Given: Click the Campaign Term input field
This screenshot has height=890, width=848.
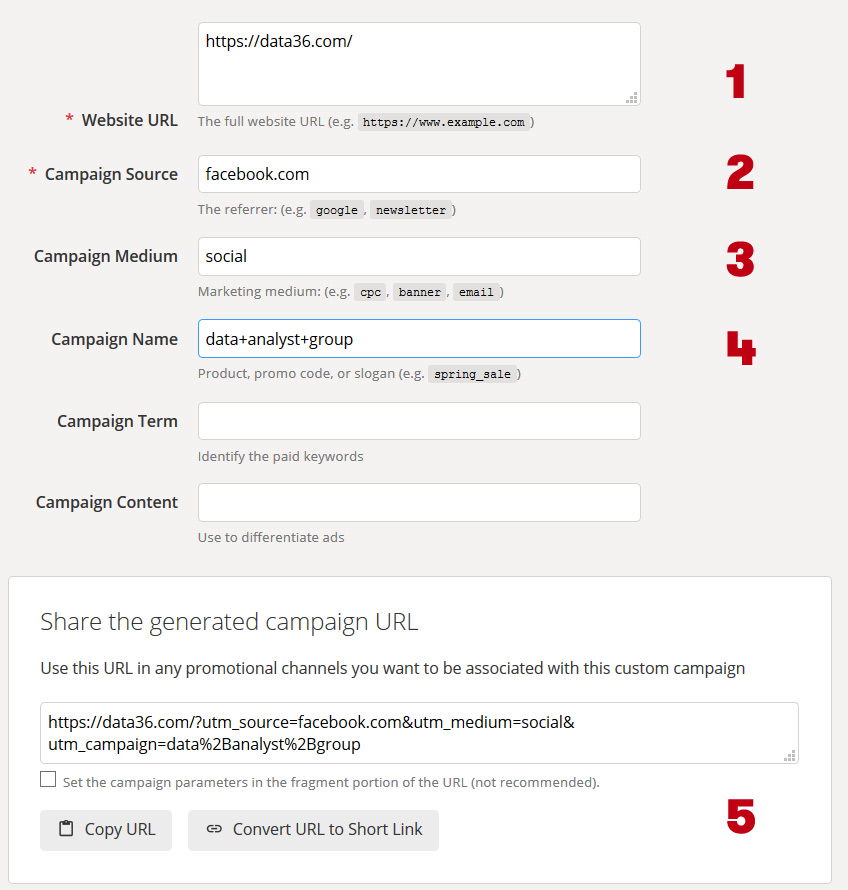Looking at the screenshot, I should (419, 421).
